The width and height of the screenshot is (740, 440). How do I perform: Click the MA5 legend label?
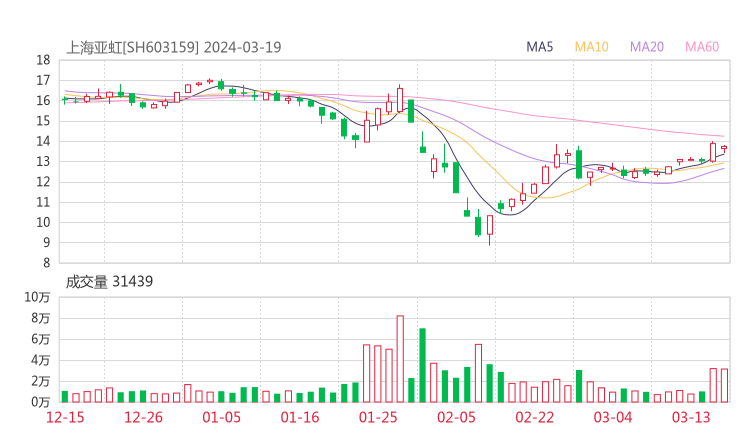[x=539, y=47]
